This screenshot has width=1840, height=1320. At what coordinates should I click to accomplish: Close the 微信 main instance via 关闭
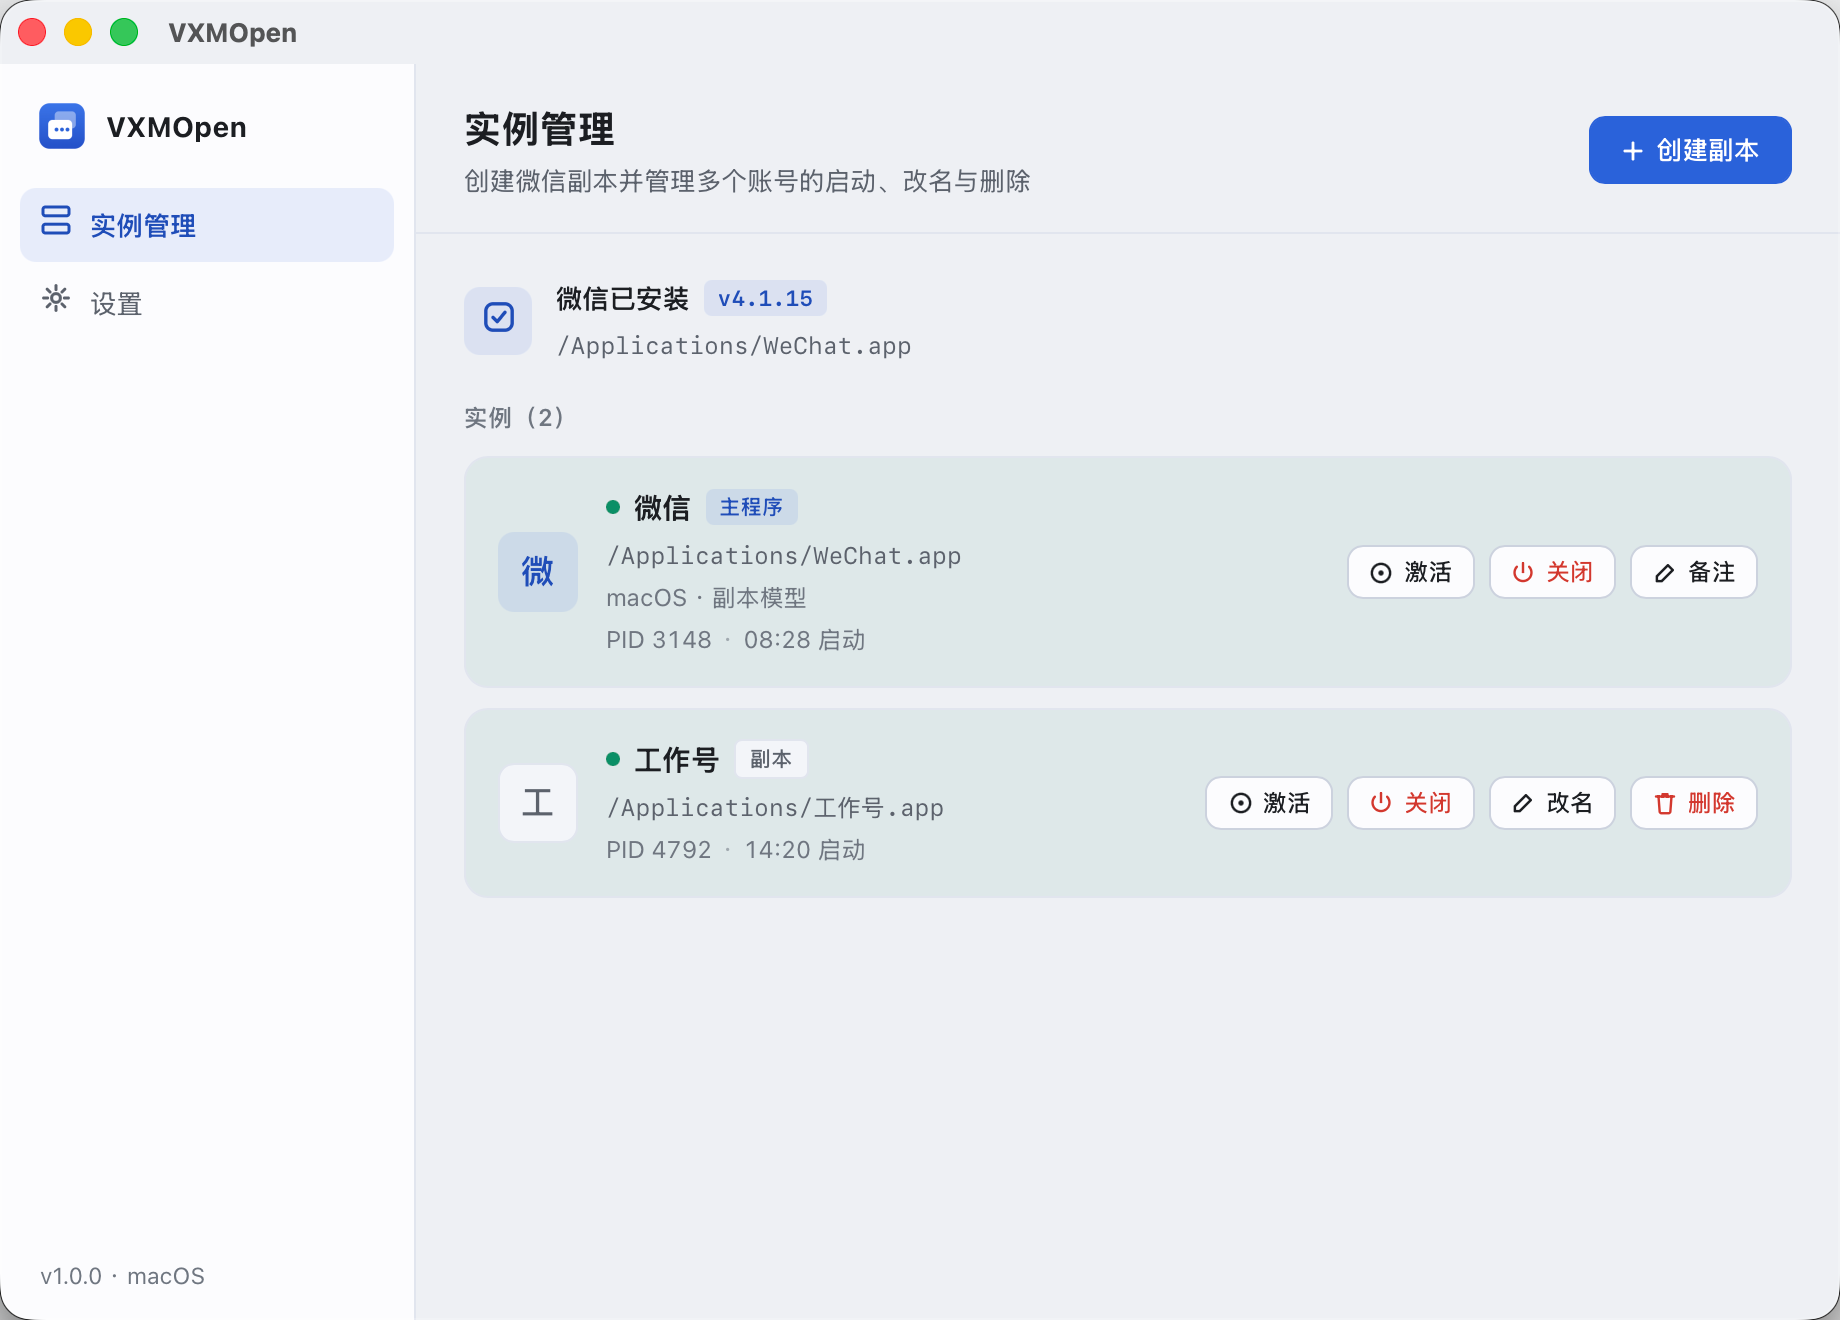[1552, 572]
